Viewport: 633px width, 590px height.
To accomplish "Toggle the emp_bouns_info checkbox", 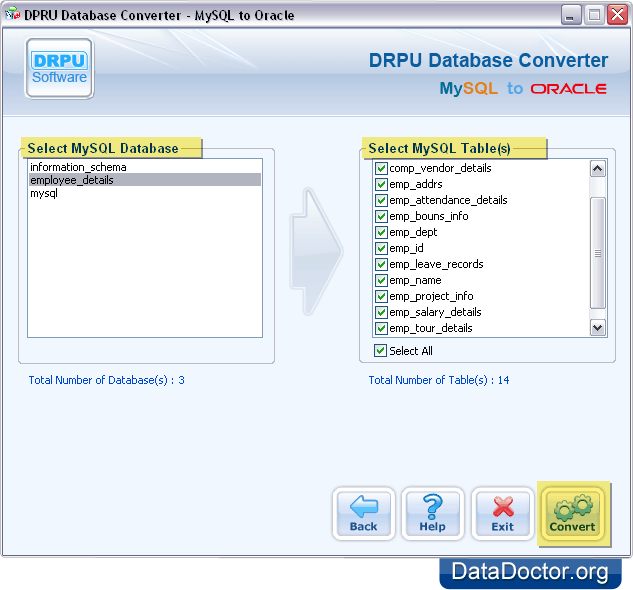I will 381,216.
